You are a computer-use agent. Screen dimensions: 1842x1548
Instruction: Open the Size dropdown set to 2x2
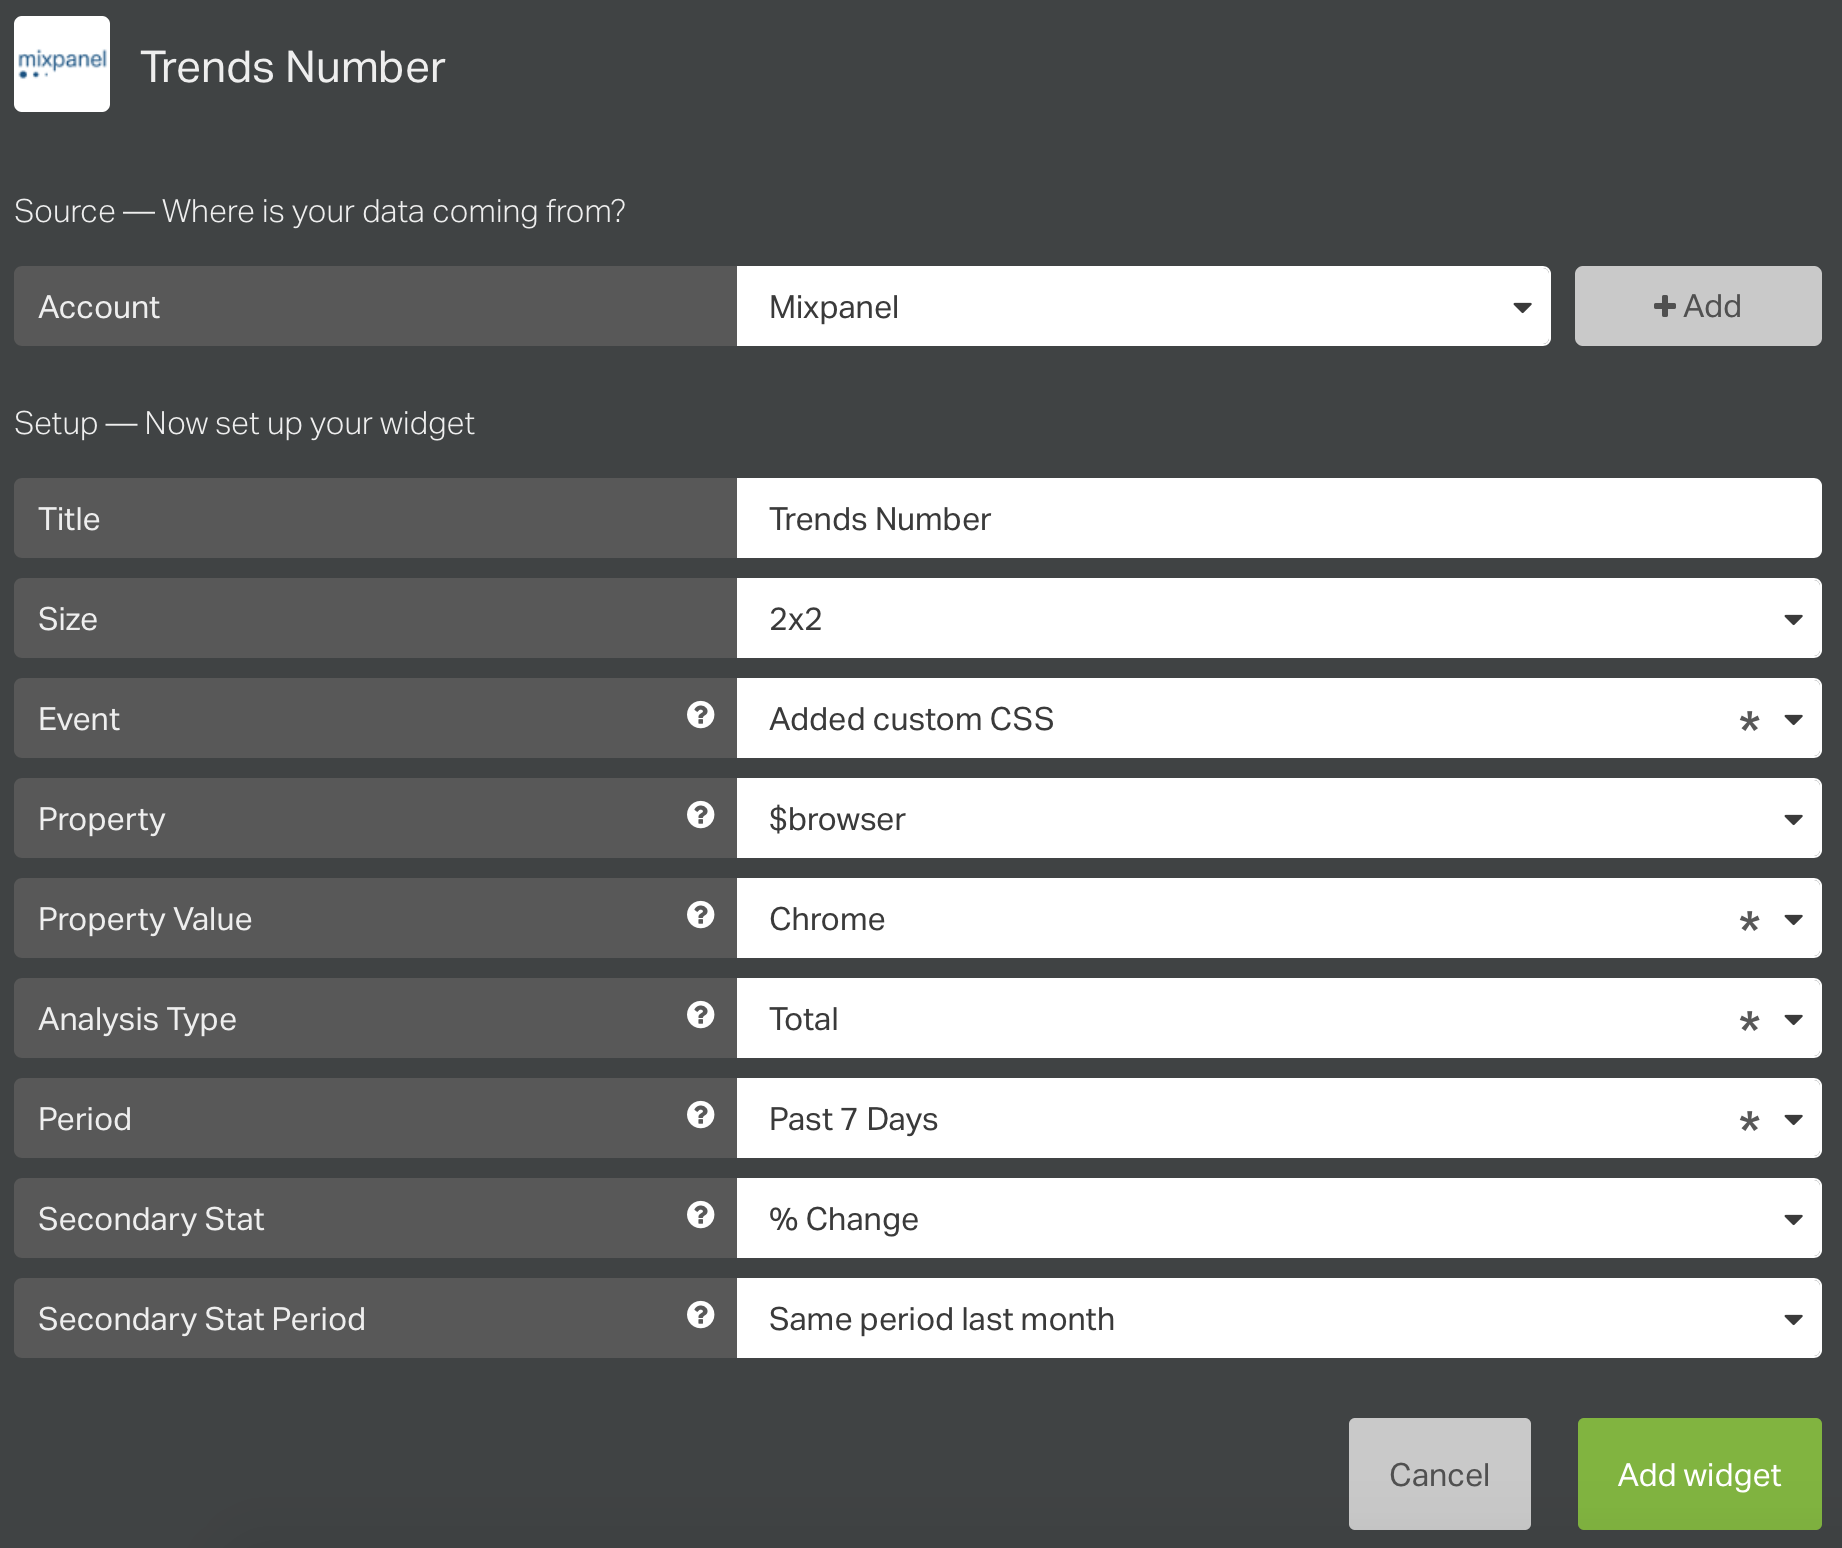coord(1279,618)
